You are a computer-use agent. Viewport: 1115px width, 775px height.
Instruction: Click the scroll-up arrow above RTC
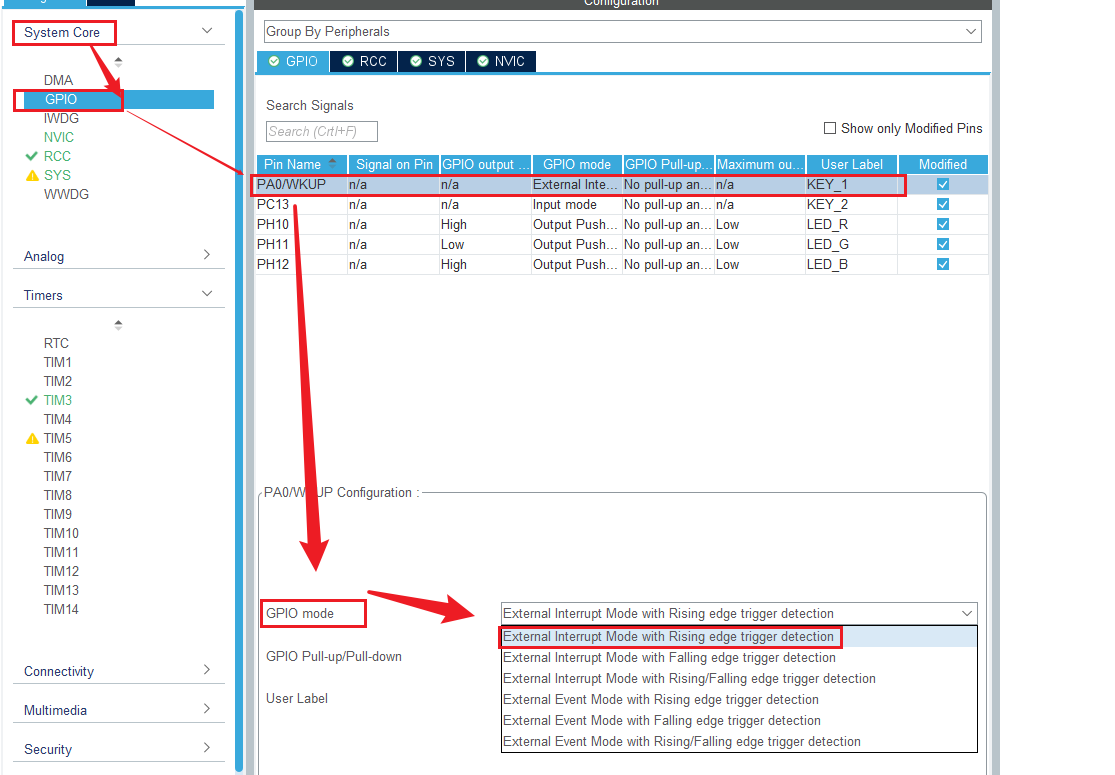(118, 323)
